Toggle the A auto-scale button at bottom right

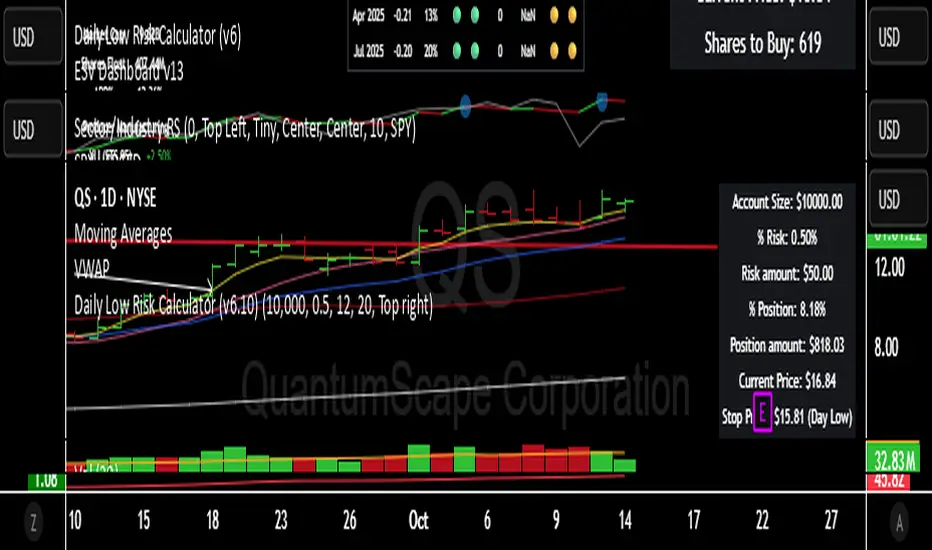899,521
